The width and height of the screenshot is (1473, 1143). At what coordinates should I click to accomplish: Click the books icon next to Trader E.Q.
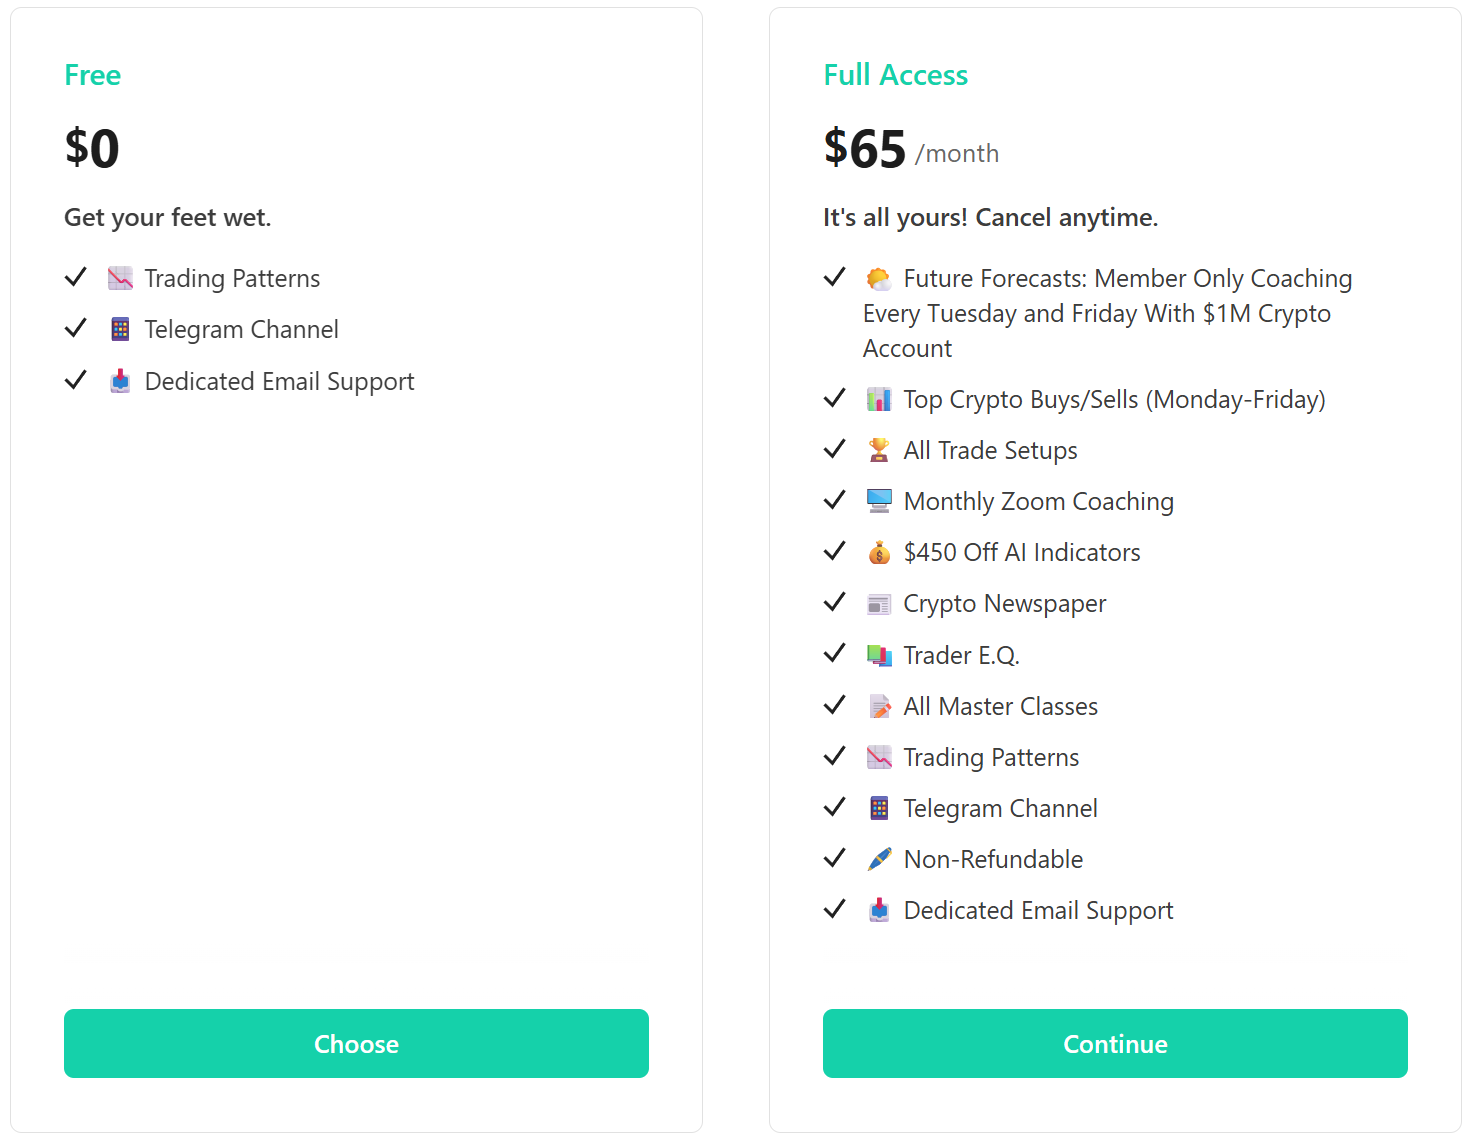879,655
